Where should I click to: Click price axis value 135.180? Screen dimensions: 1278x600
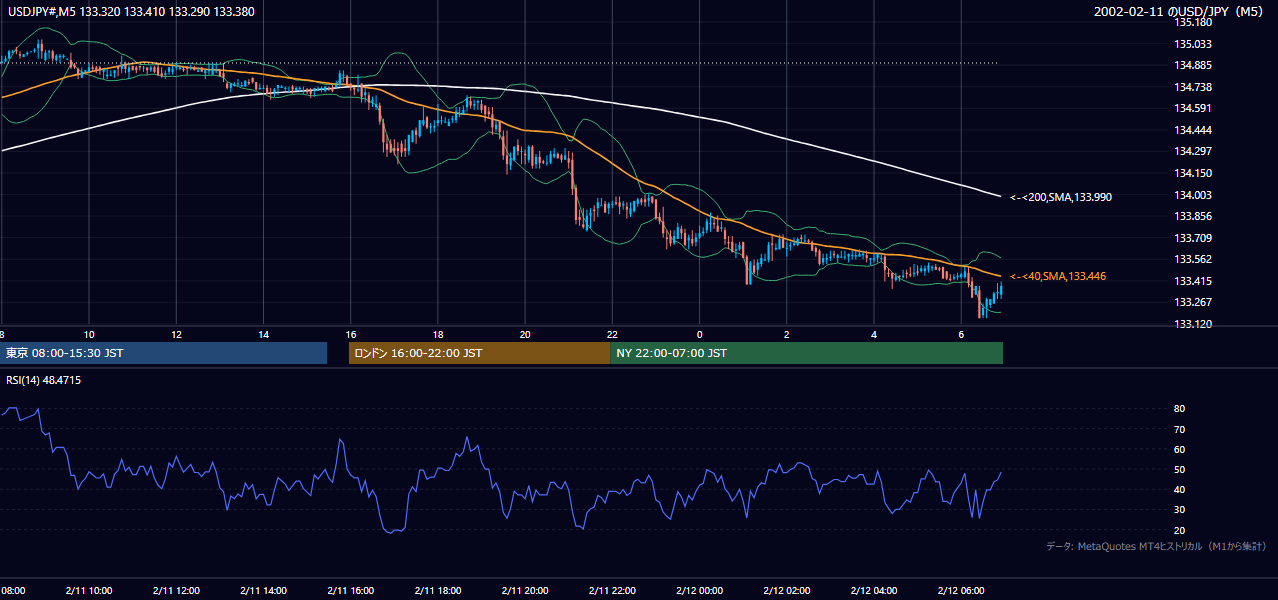[1192, 22]
